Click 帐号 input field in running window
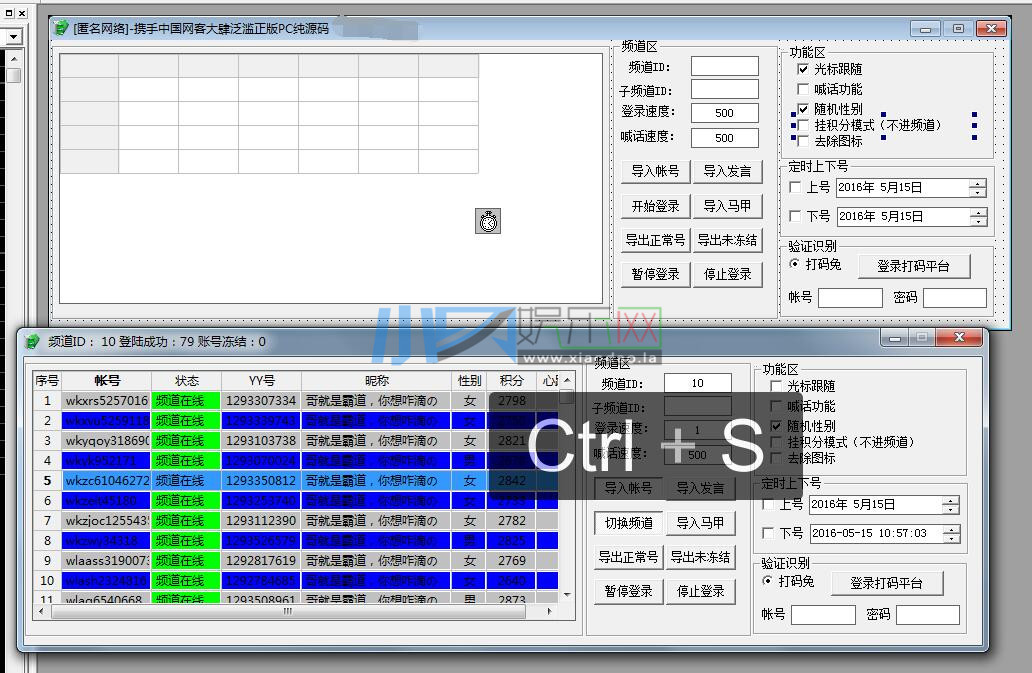Viewport: 1032px width, 673px height. (823, 615)
